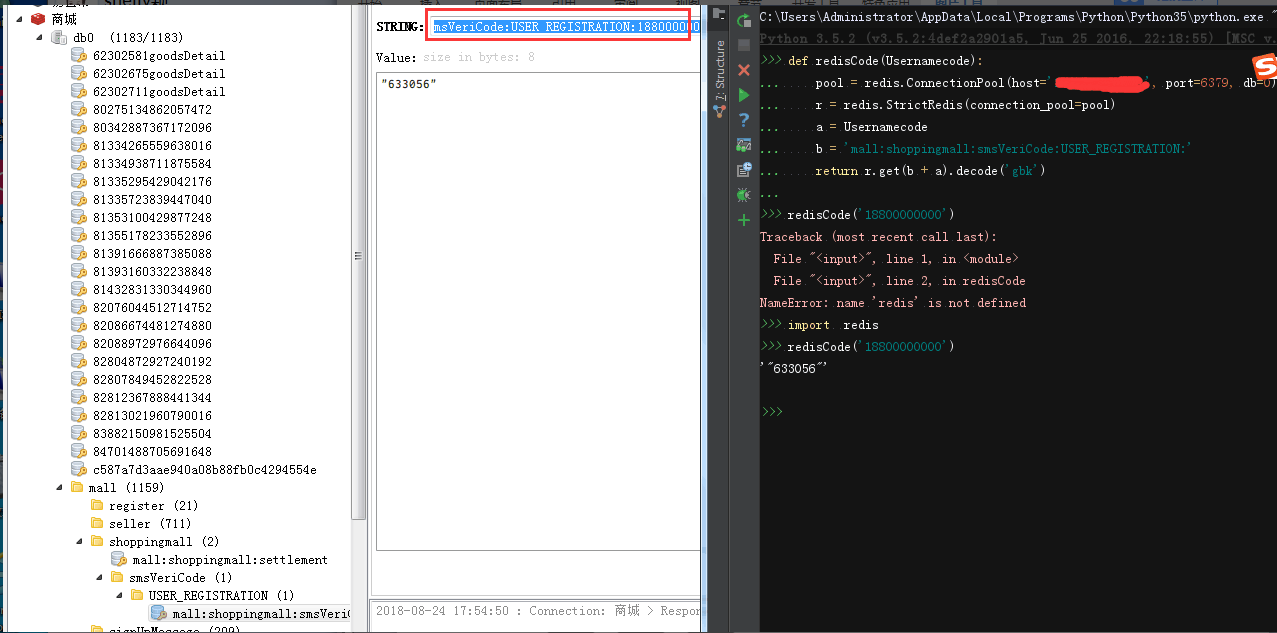
Task: Click the db0 database icon
Action: pyautogui.click(x=59, y=37)
